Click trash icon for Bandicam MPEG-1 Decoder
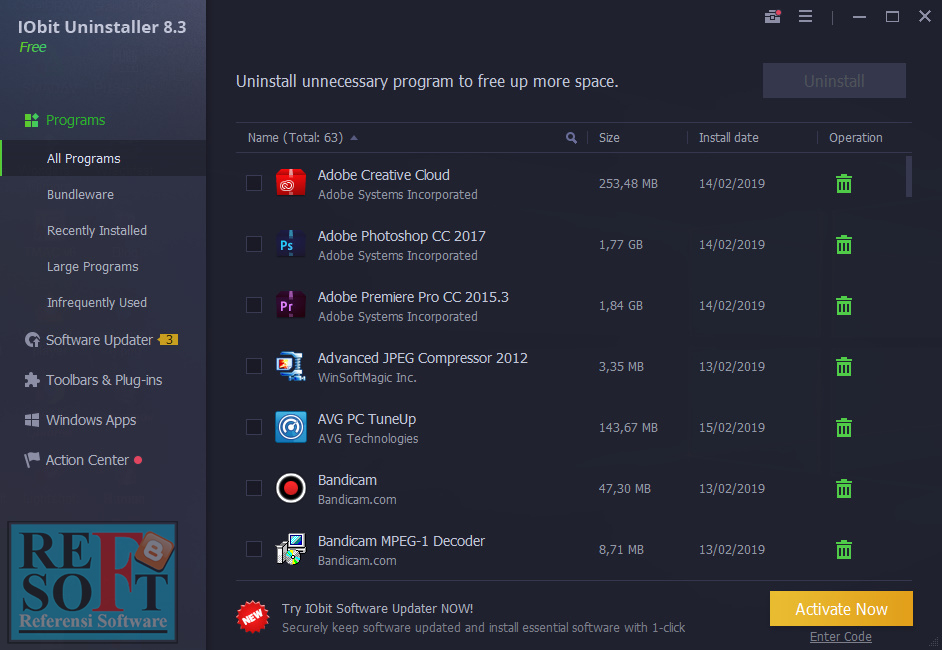The width and height of the screenshot is (942, 650). [x=843, y=550]
